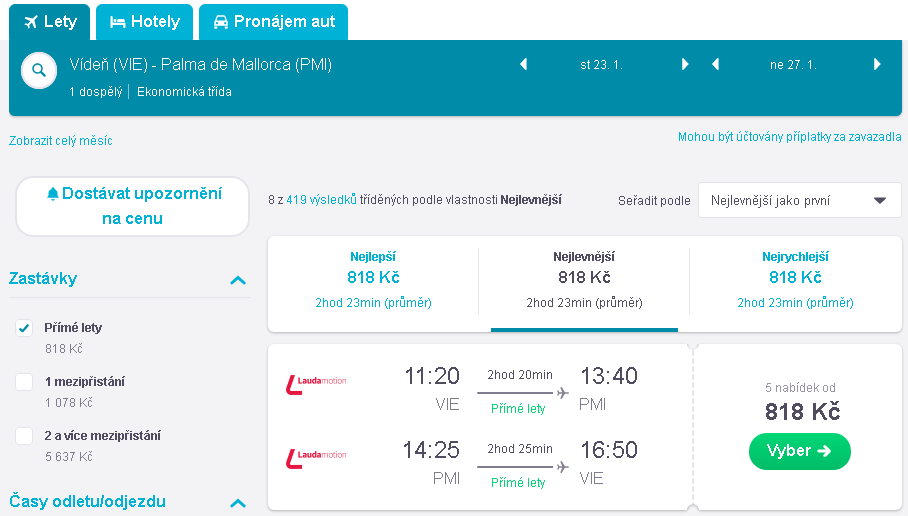Open Zobrazit celý měsíc link
Viewport: 908px width, 516px height.
pyautogui.click(x=61, y=141)
